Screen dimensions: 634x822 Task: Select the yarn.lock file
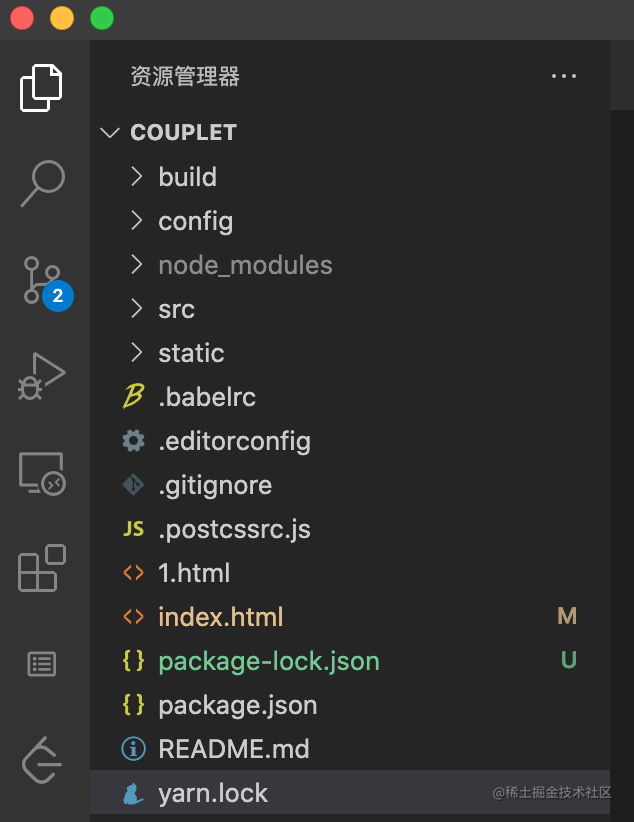click(x=213, y=793)
